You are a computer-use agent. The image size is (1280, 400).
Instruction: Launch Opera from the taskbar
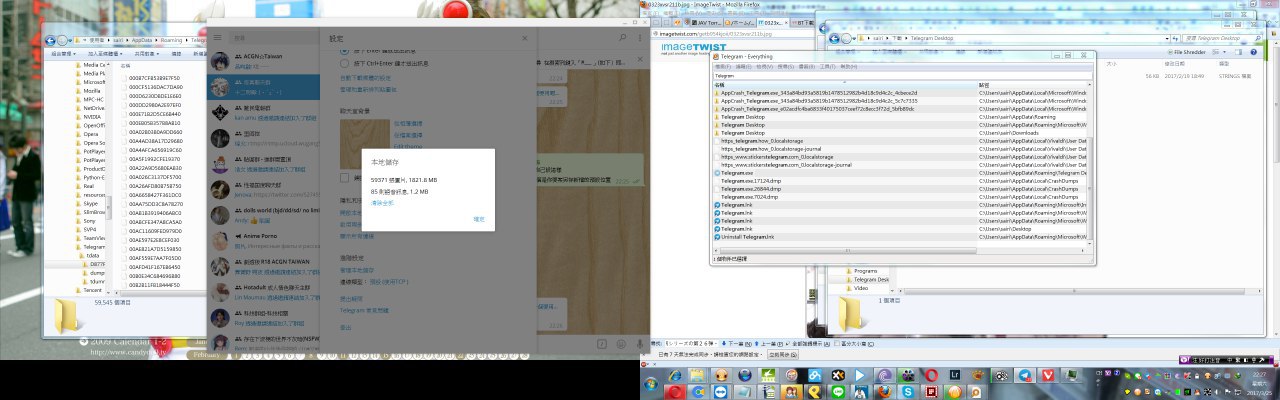932,374
